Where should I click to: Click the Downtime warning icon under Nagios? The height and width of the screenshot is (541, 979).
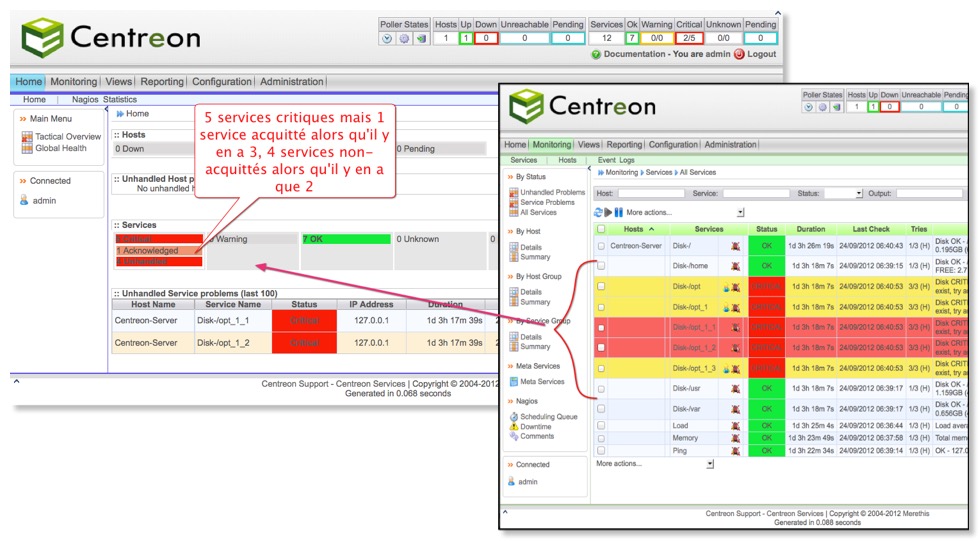pos(514,426)
